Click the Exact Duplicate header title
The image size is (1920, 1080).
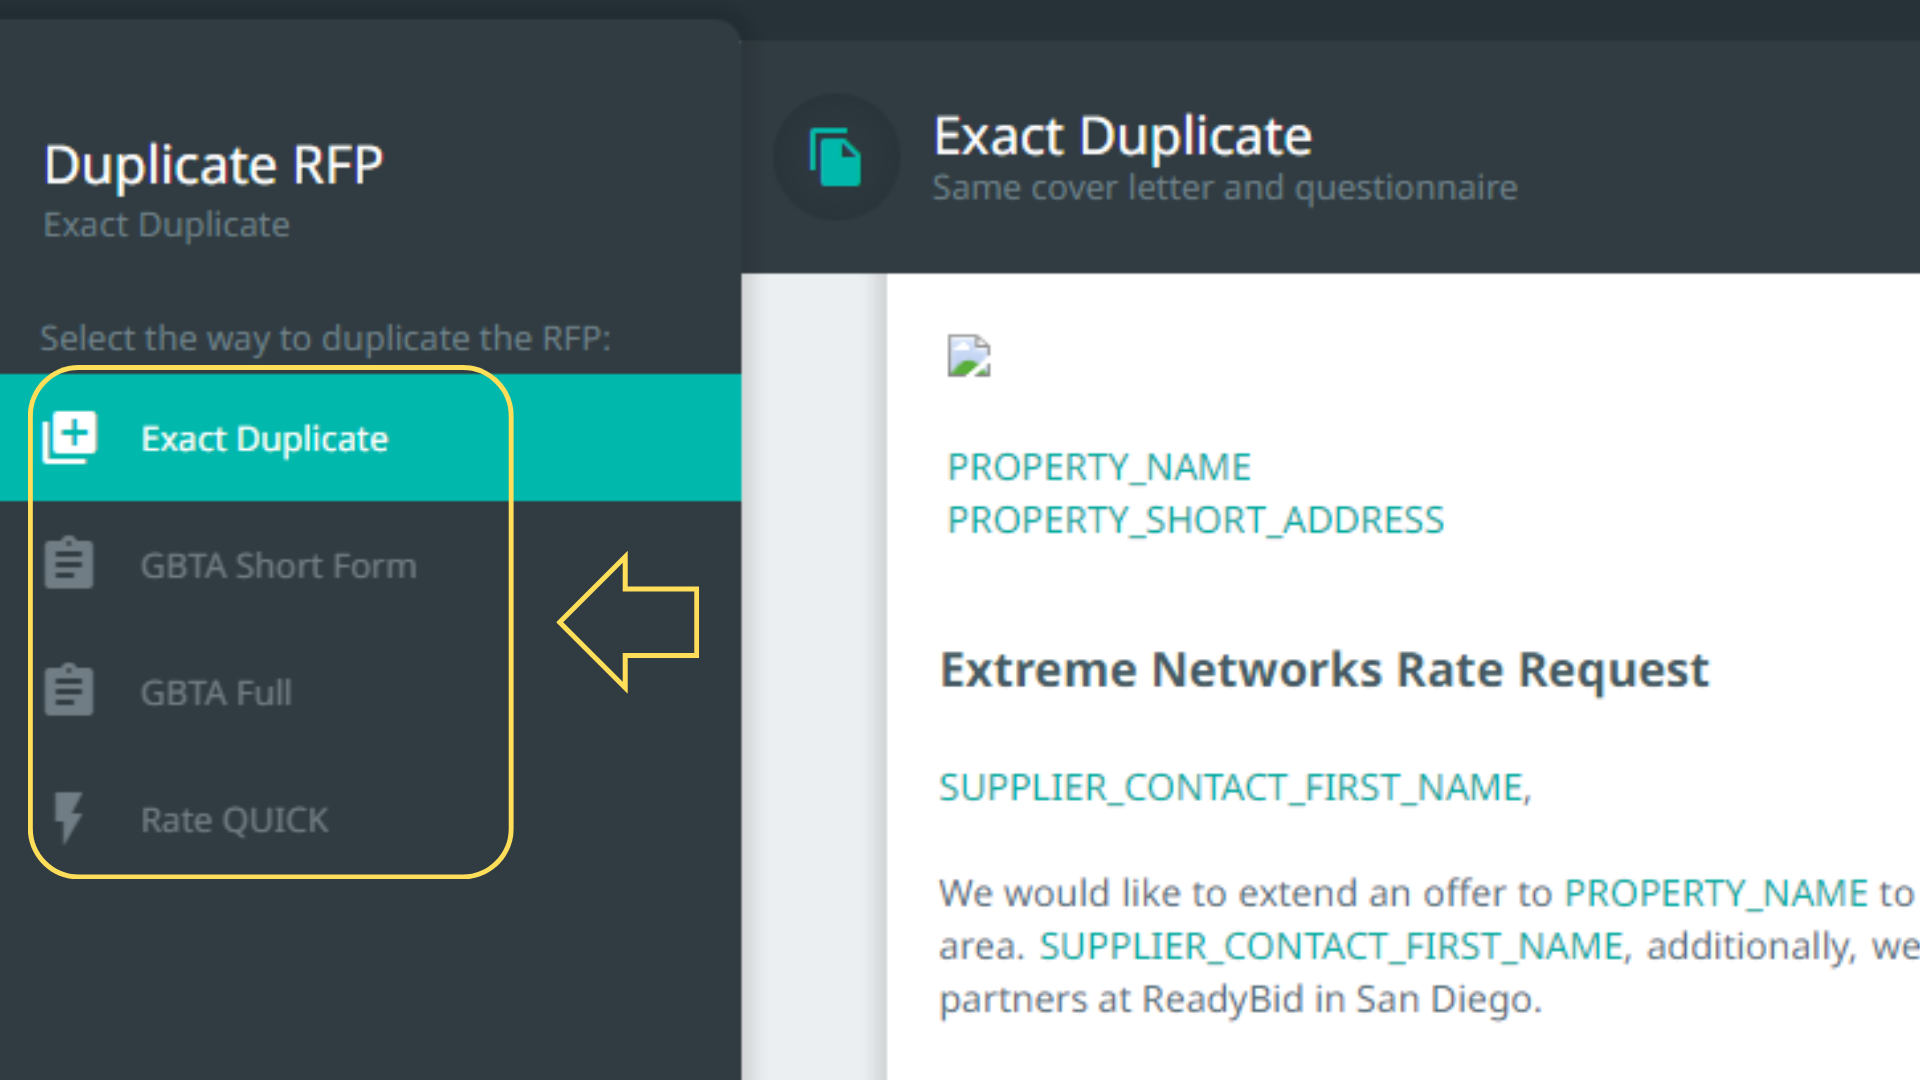click(x=1122, y=136)
